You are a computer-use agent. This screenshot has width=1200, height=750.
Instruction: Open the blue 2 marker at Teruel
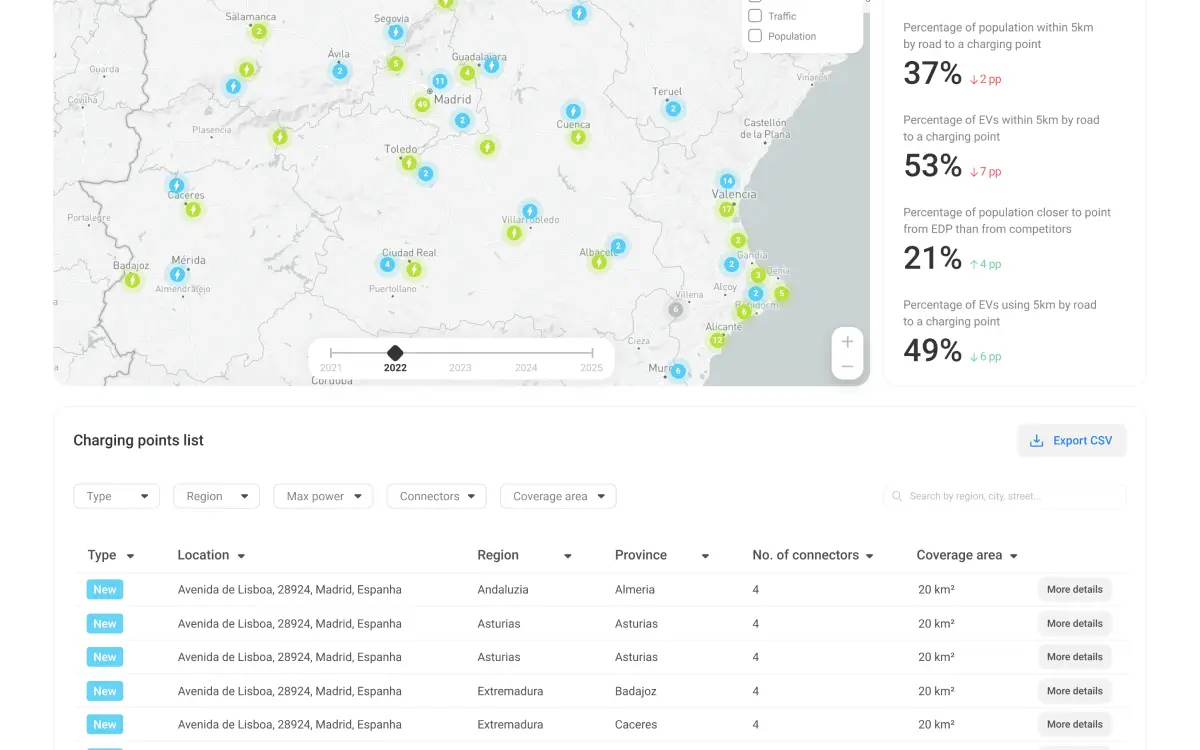tap(673, 109)
